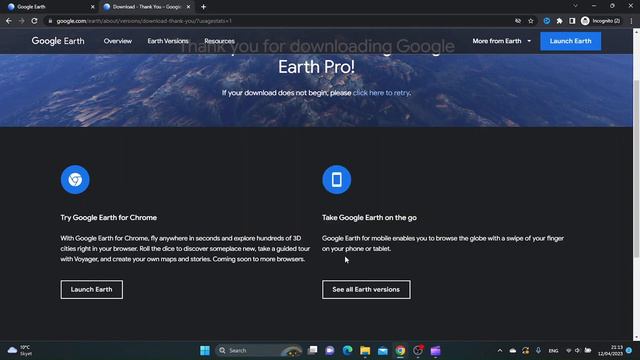
Task: Close the Google Earth tab
Action: (x=92, y=7)
